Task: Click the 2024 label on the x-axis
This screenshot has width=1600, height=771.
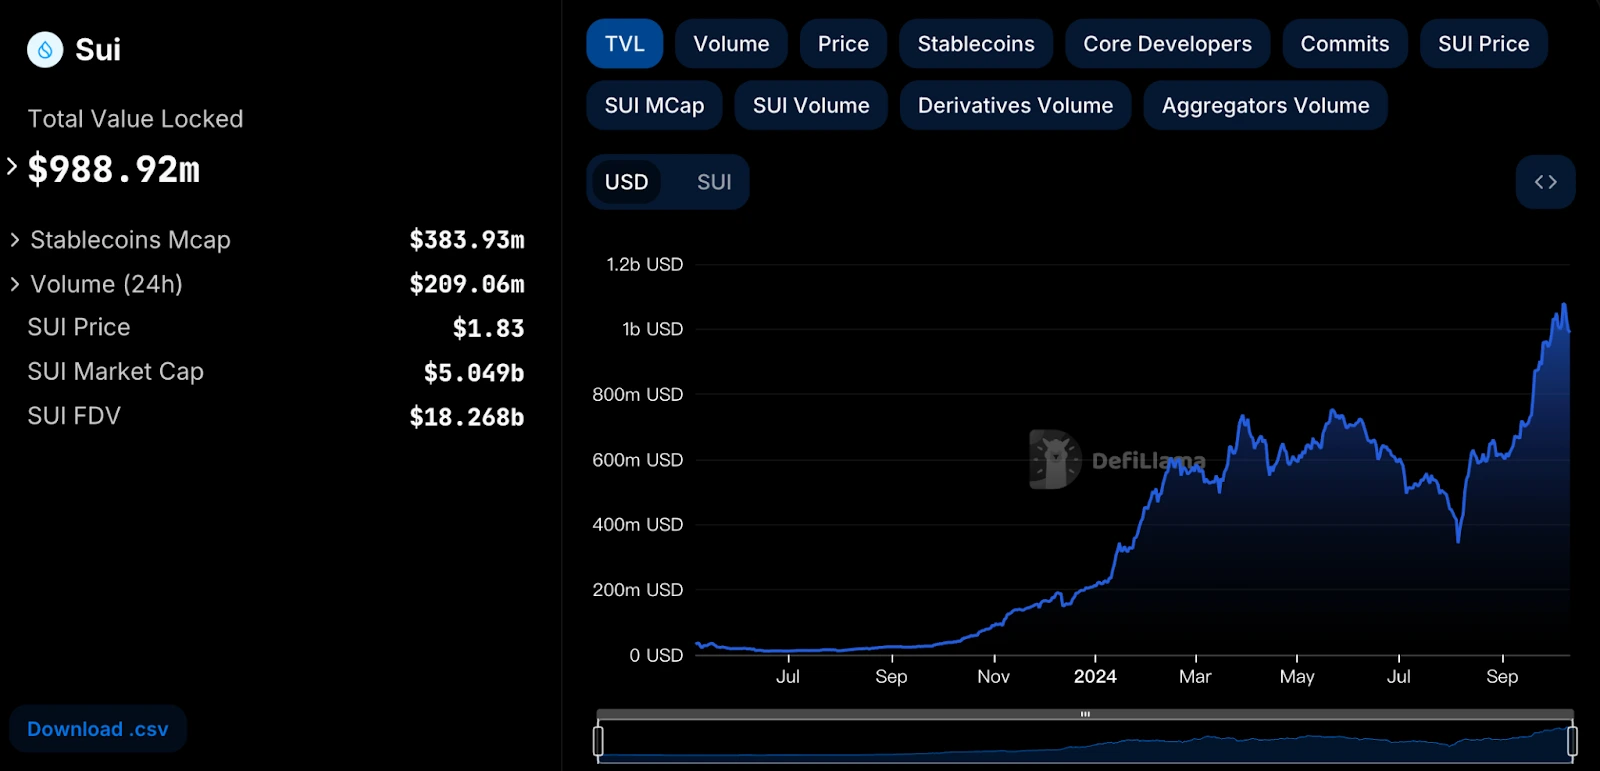Action: 1095,677
